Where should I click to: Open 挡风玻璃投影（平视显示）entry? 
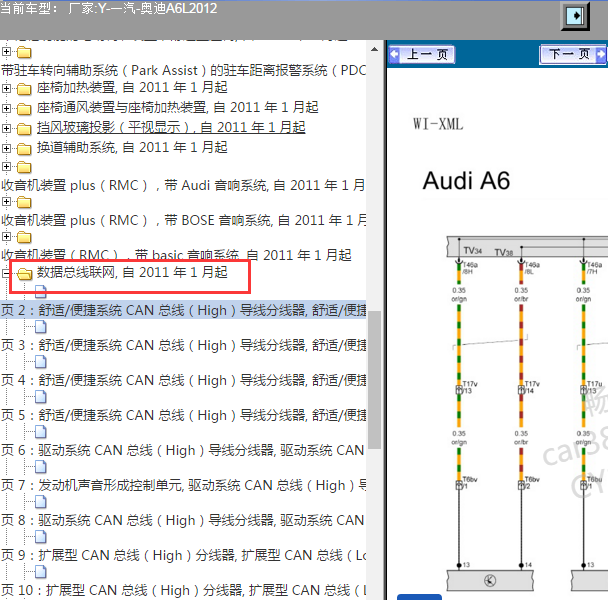(x=171, y=128)
